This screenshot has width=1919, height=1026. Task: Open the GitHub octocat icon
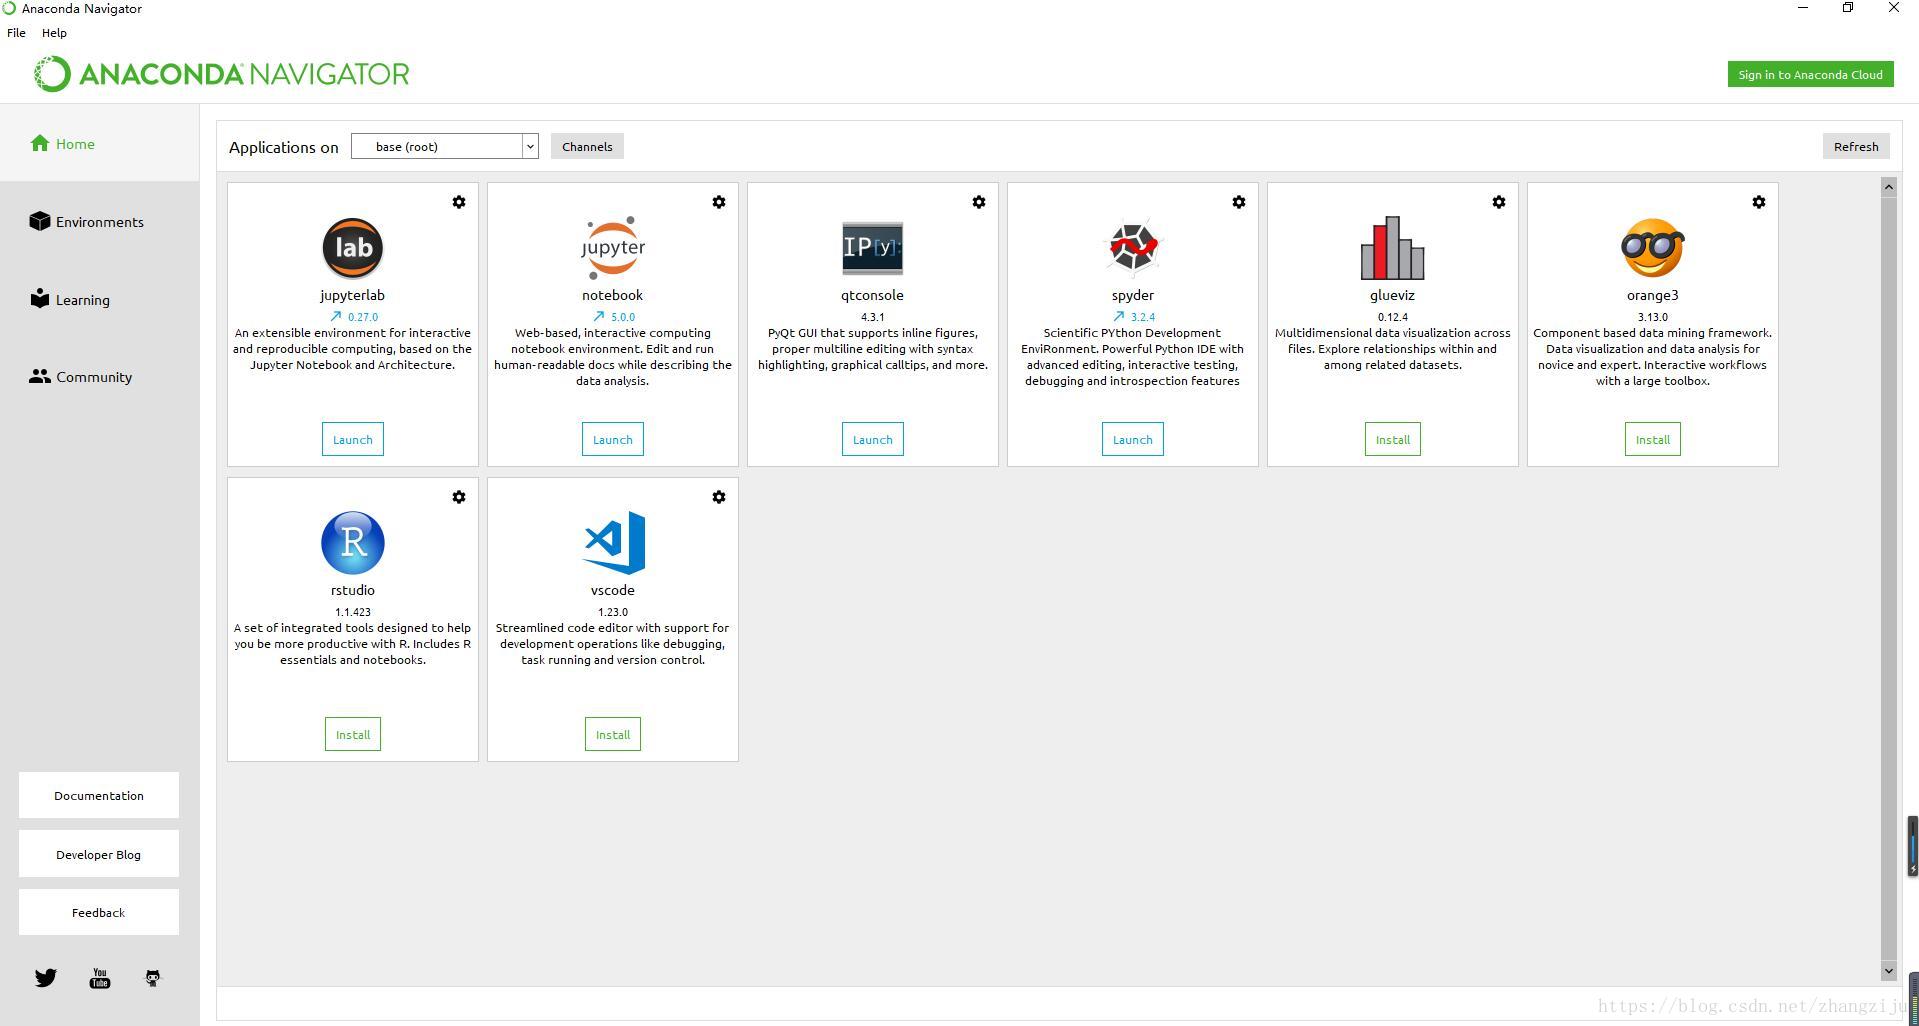click(153, 978)
